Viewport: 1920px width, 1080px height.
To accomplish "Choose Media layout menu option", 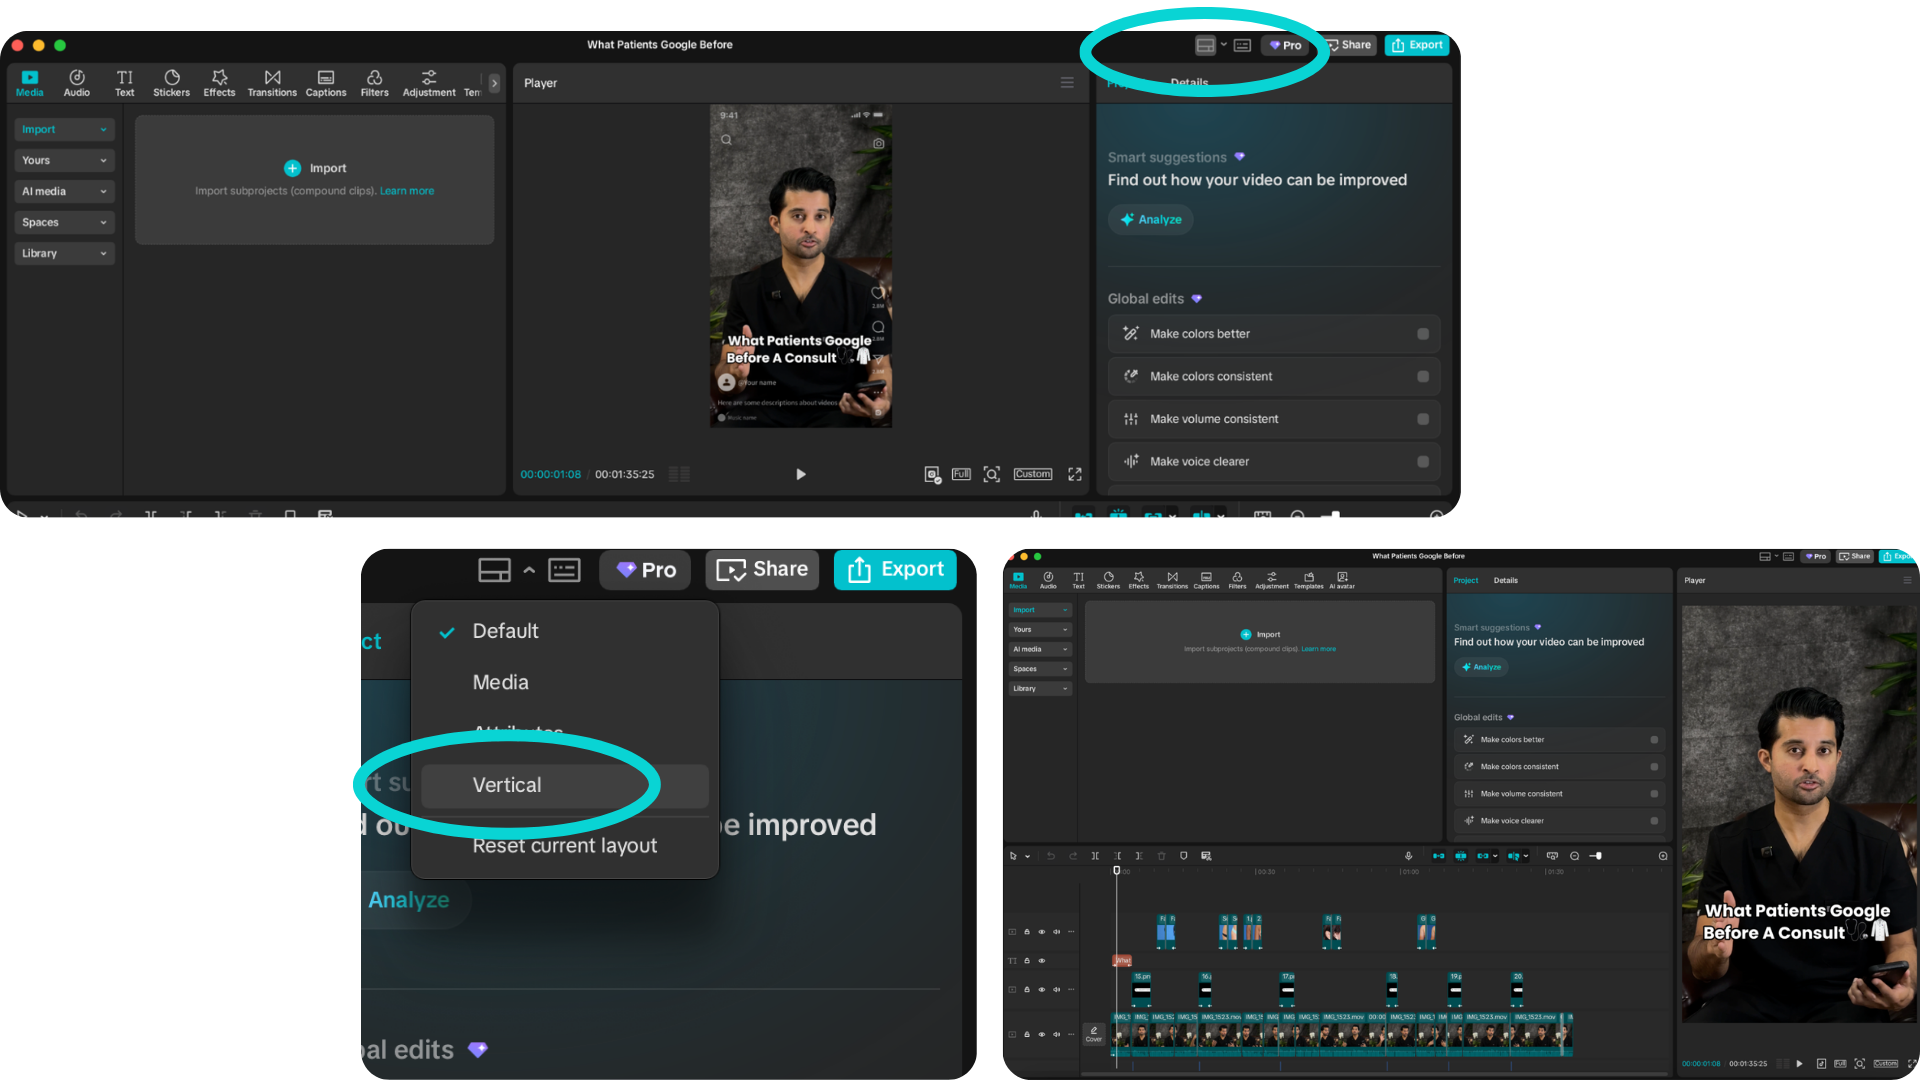I will click(x=501, y=682).
